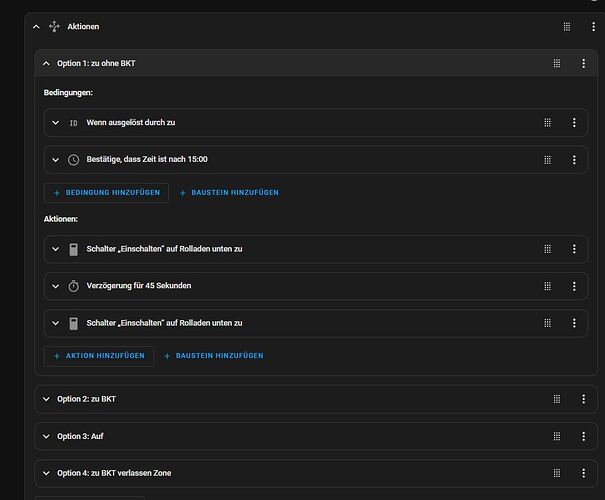Viewport: 605px width, 500px height.
Task: Open menu of Verzögerung 45 Sekunden
Action: click(x=574, y=286)
